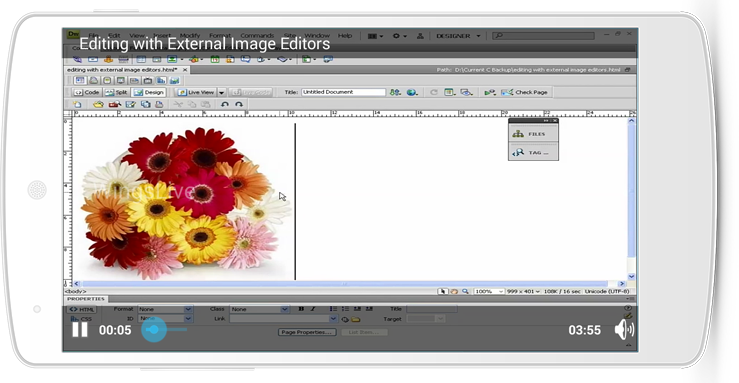Click the Save icon in standard toolbar
The image size is (739, 383).
point(131,105)
